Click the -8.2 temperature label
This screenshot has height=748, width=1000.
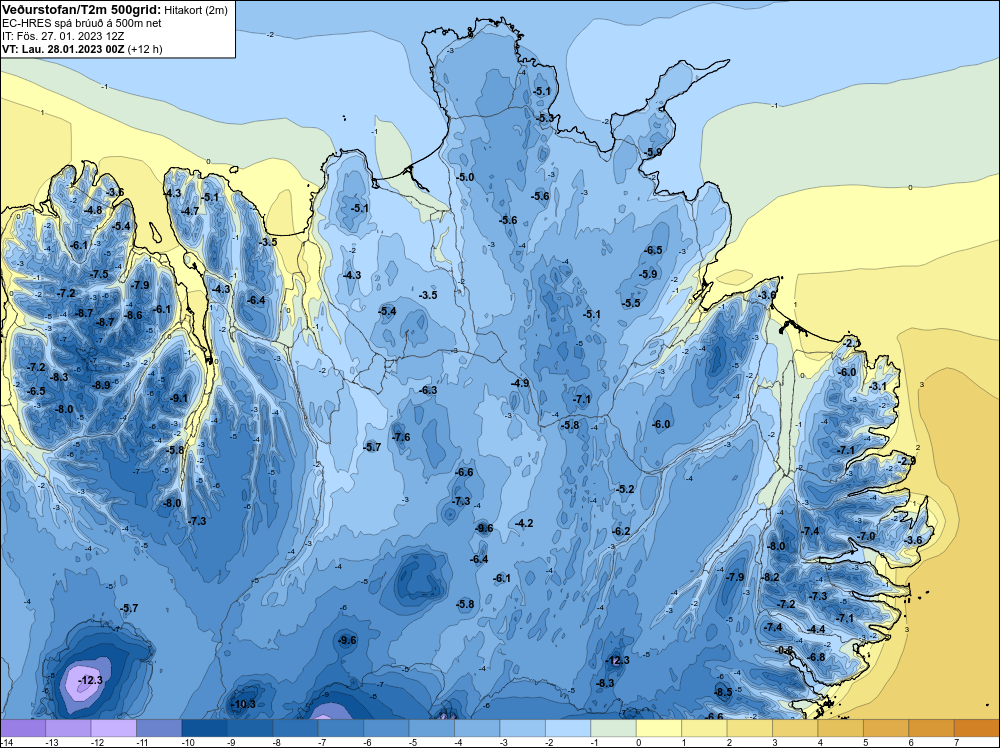pos(771,577)
